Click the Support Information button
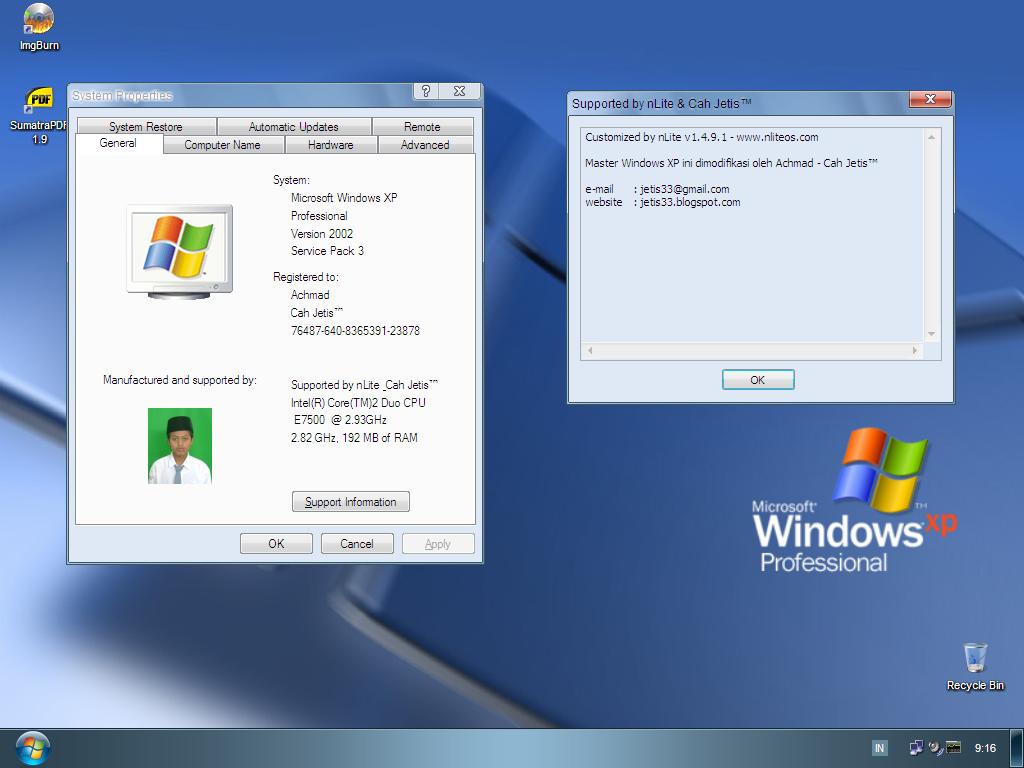The height and width of the screenshot is (768, 1024). pyautogui.click(x=351, y=502)
